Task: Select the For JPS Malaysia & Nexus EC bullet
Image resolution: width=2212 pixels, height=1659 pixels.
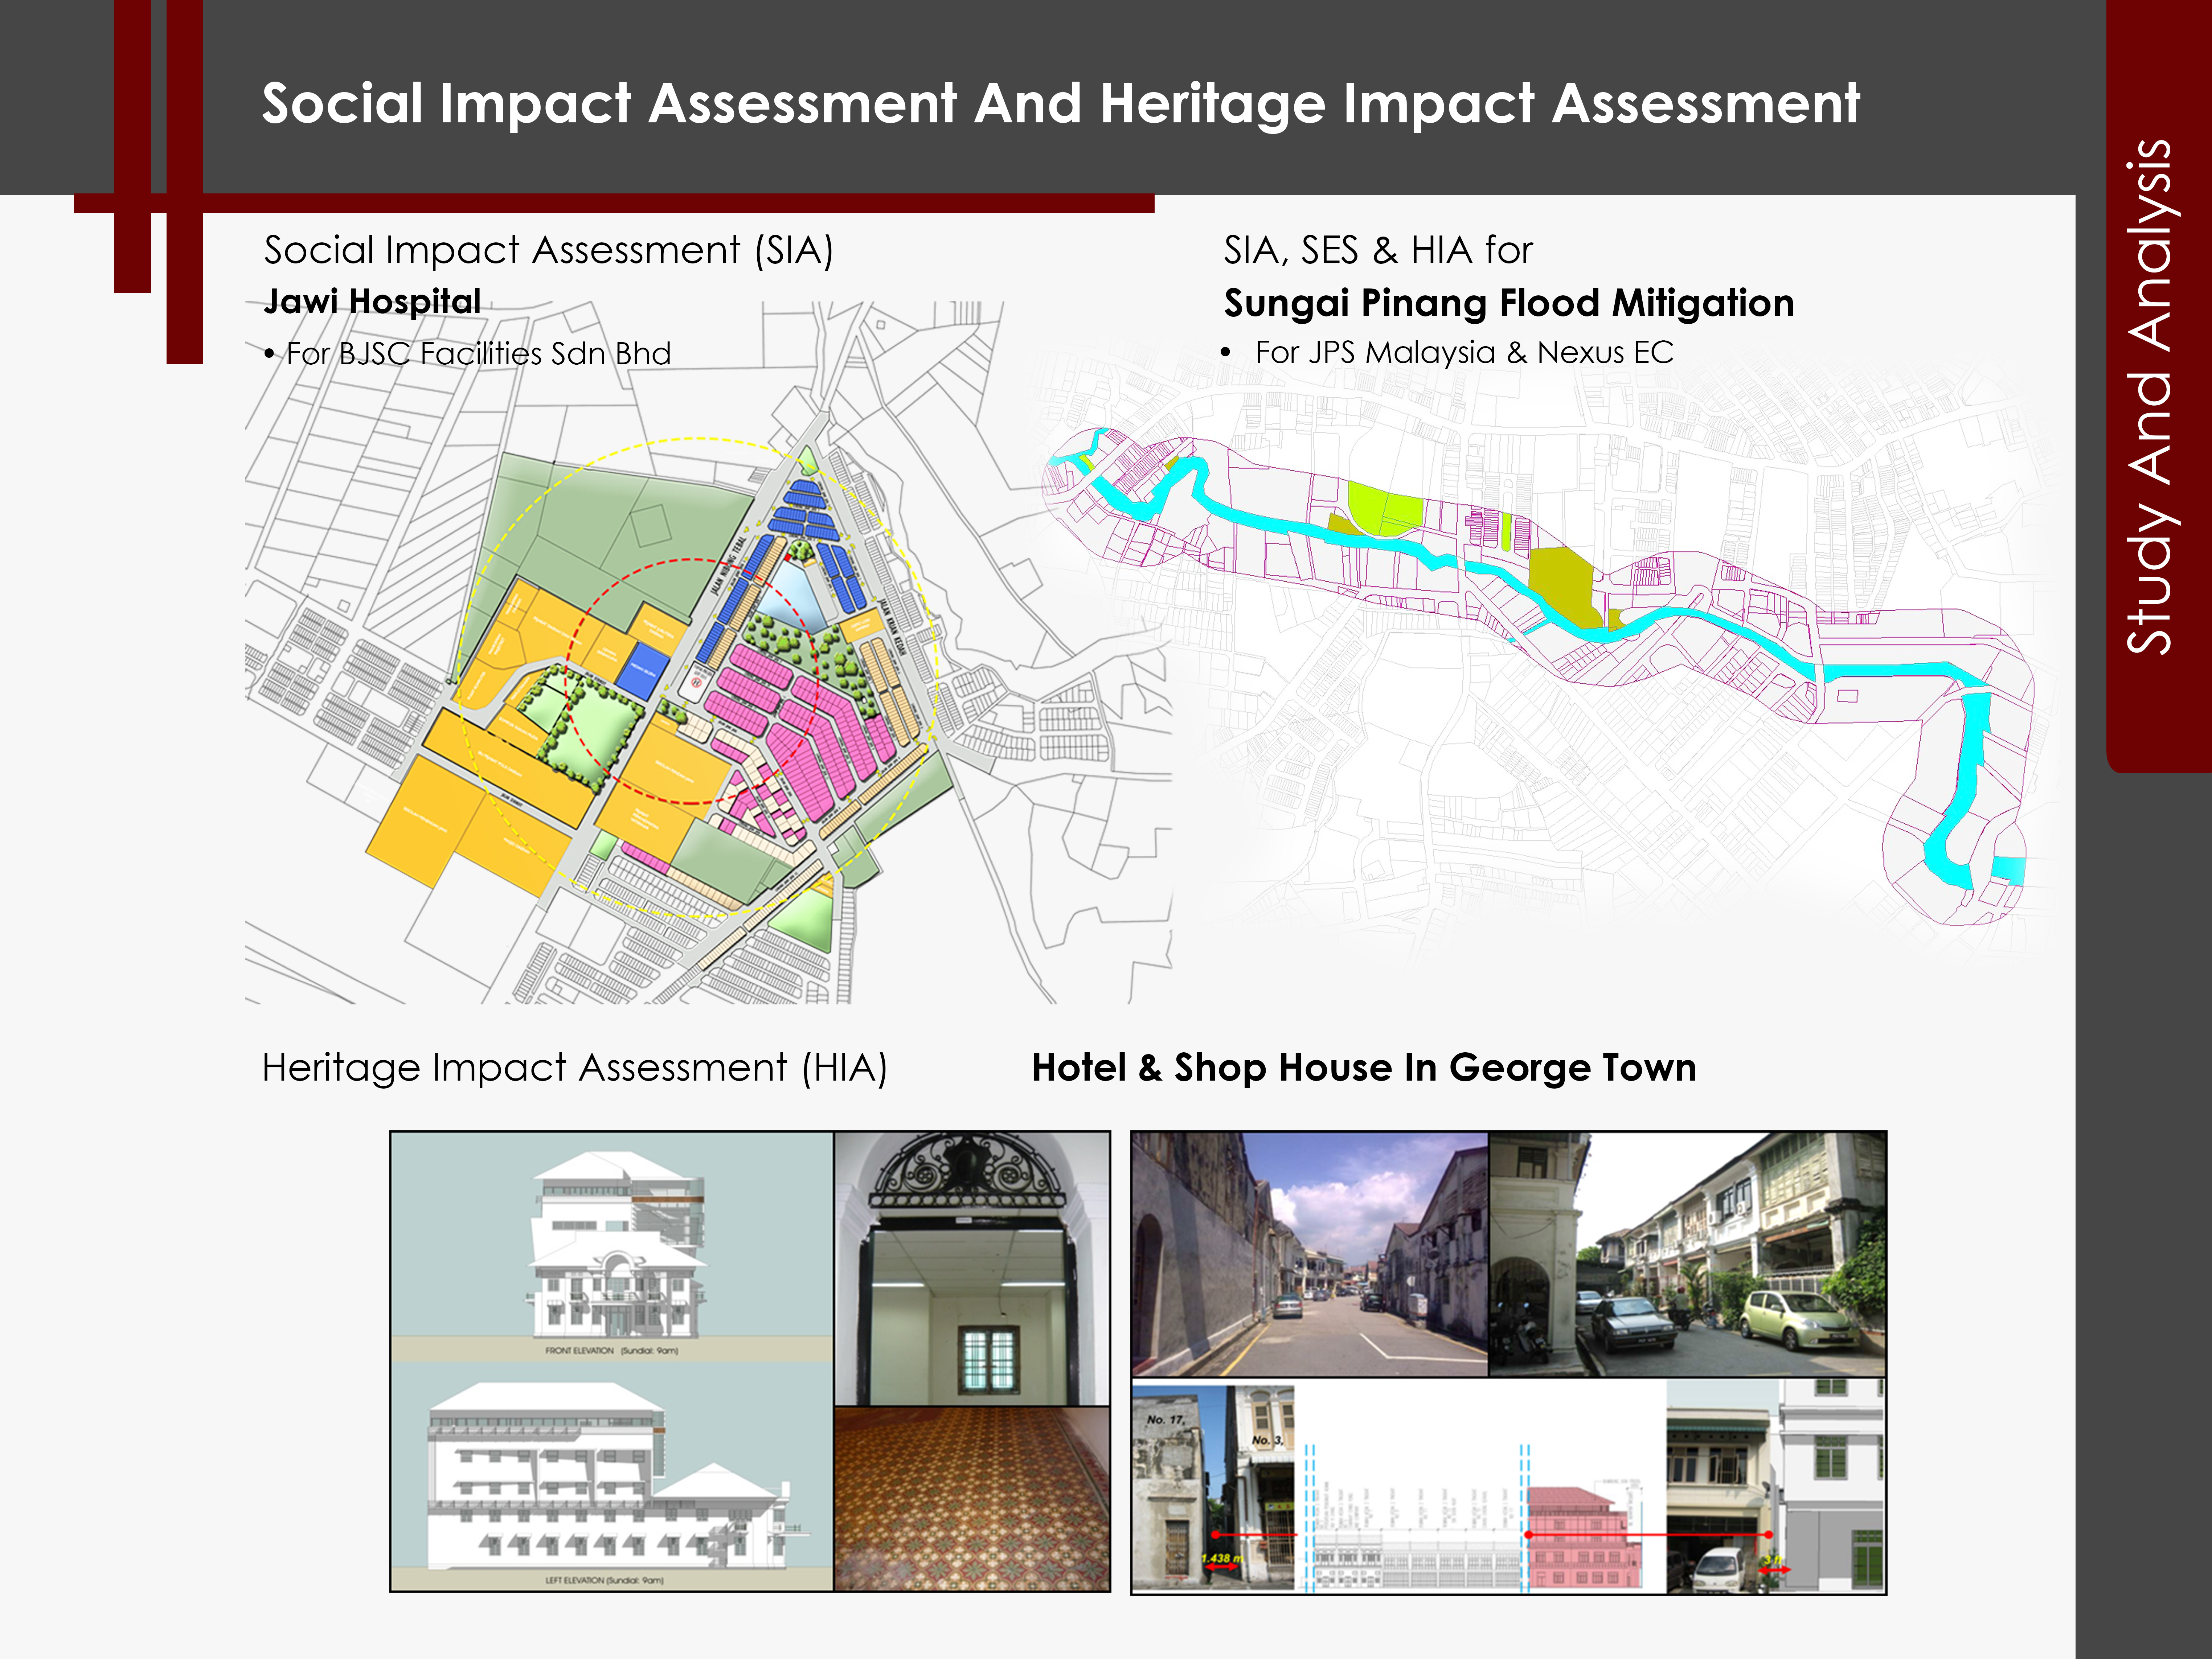Action: tap(1447, 352)
